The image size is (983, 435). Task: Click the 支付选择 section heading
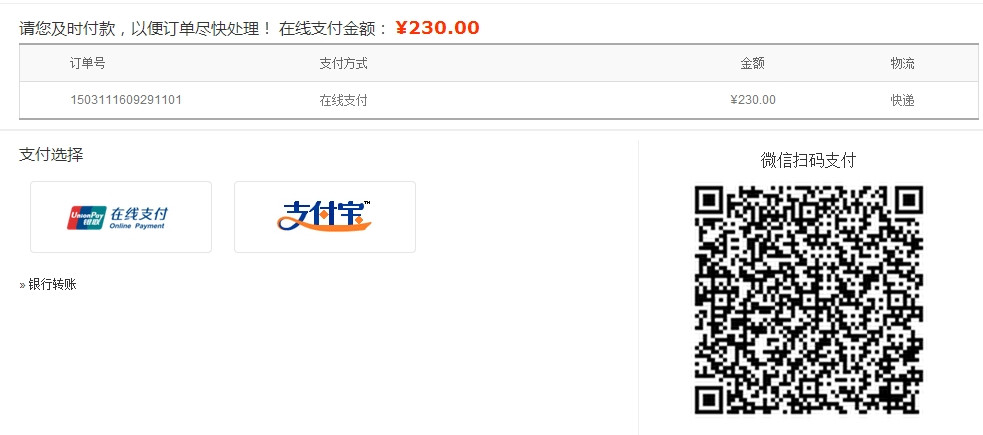click(51, 155)
